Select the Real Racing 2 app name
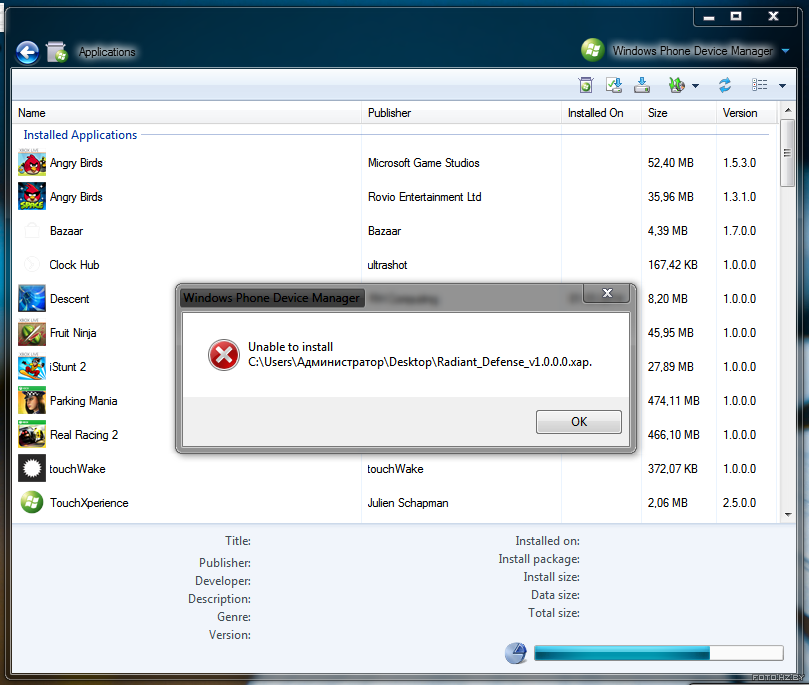This screenshot has height=685, width=809. [x=84, y=435]
